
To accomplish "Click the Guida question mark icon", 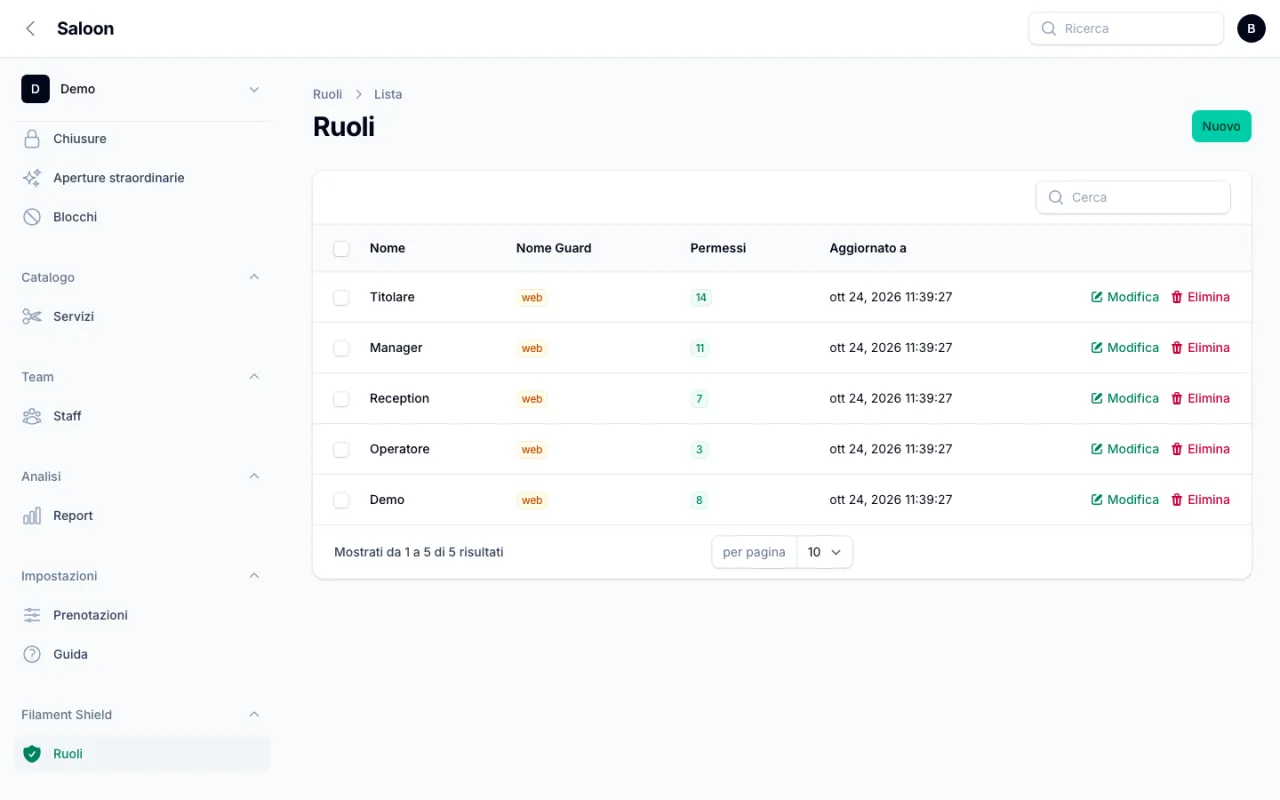I will pyautogui.click(x=32, y=654).
